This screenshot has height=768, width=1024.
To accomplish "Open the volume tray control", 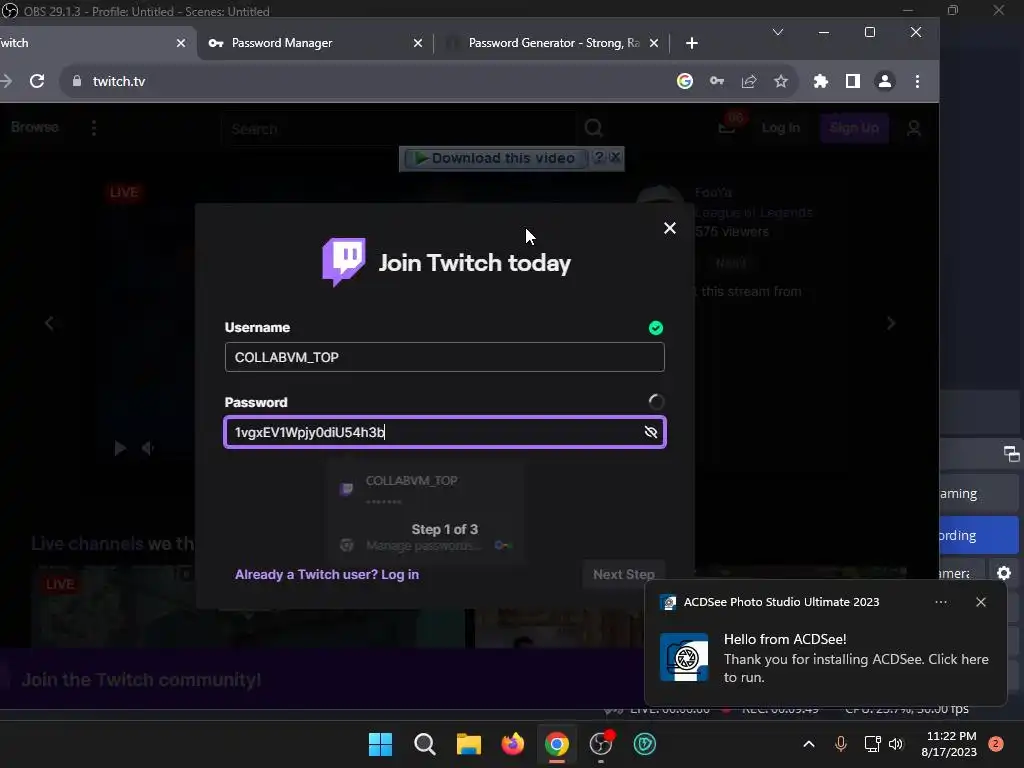I will tap(896, 744).
